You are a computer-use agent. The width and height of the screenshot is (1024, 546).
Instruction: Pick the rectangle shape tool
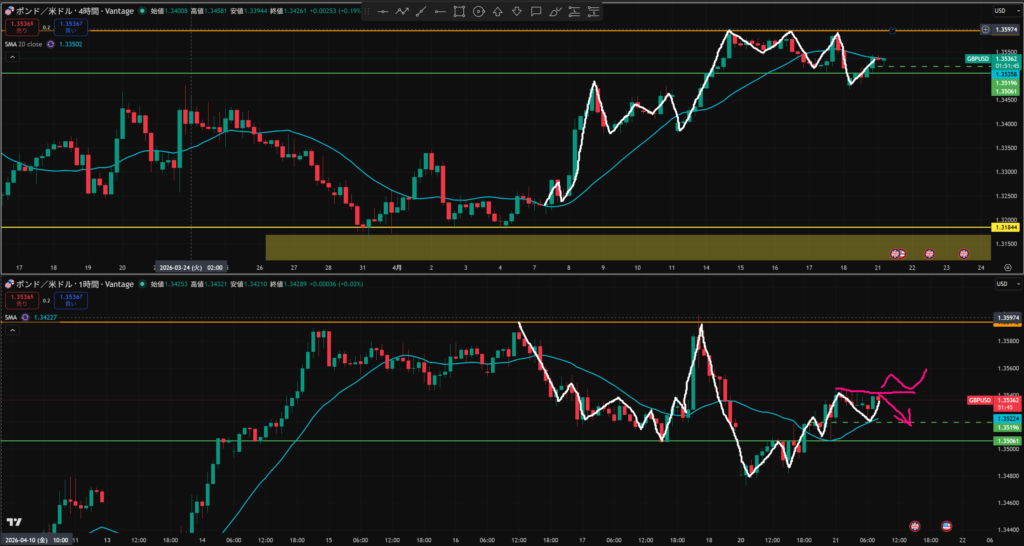459,12
